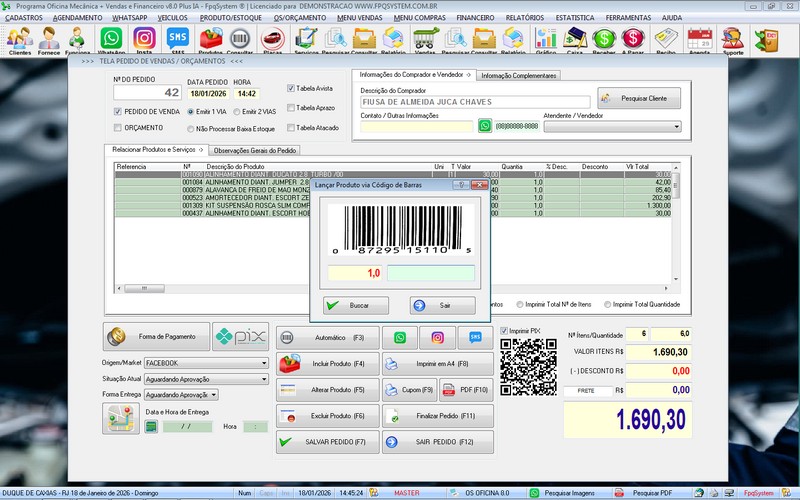Click the green WhatsApp icon beside the contact field
This screenshot has width=800, height=500.
tap(485, 127)
